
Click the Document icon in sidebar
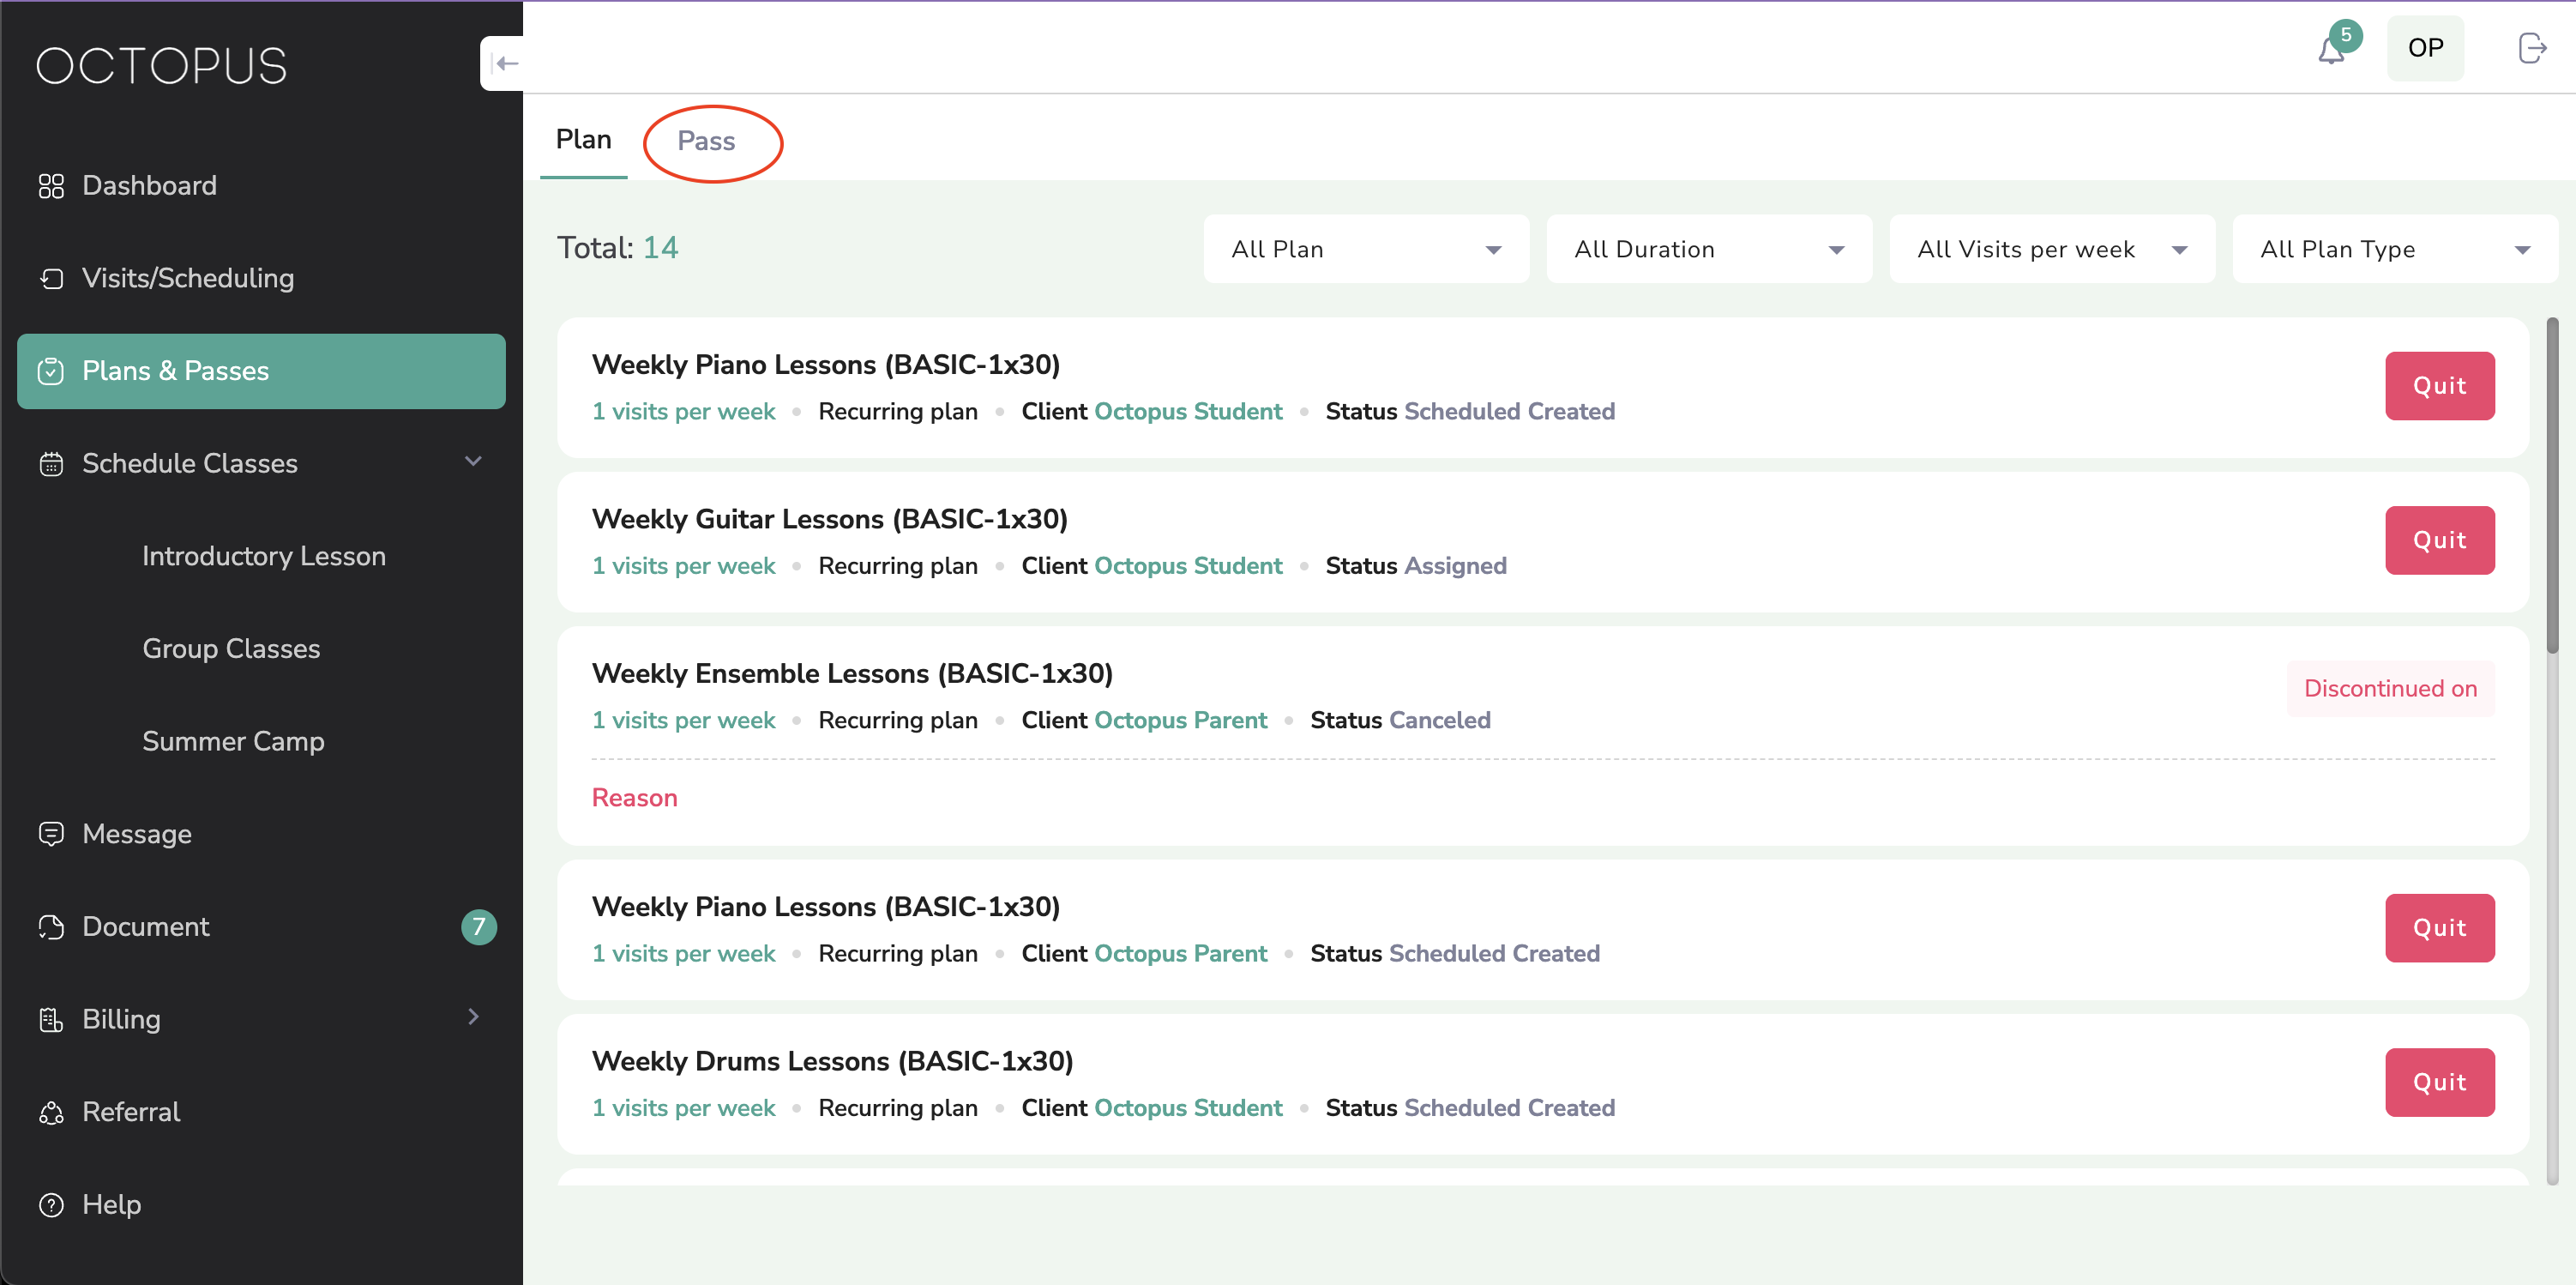(51, 926)
